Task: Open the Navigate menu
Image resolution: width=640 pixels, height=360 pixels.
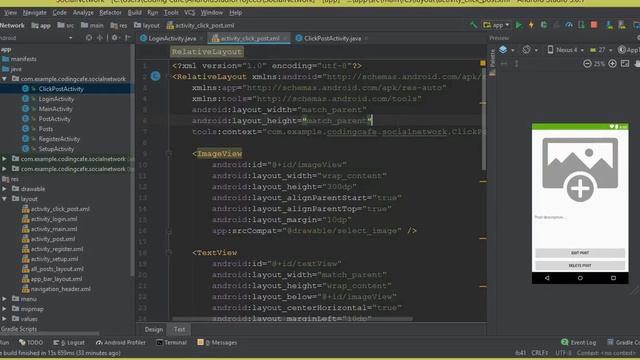Action: (34, 13)
